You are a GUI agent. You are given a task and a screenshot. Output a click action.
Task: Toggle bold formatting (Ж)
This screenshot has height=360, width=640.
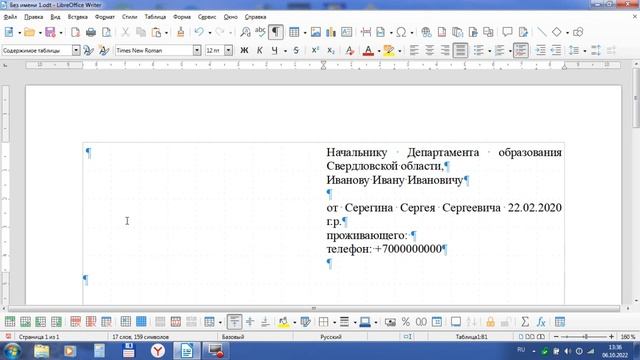point(244,51)
